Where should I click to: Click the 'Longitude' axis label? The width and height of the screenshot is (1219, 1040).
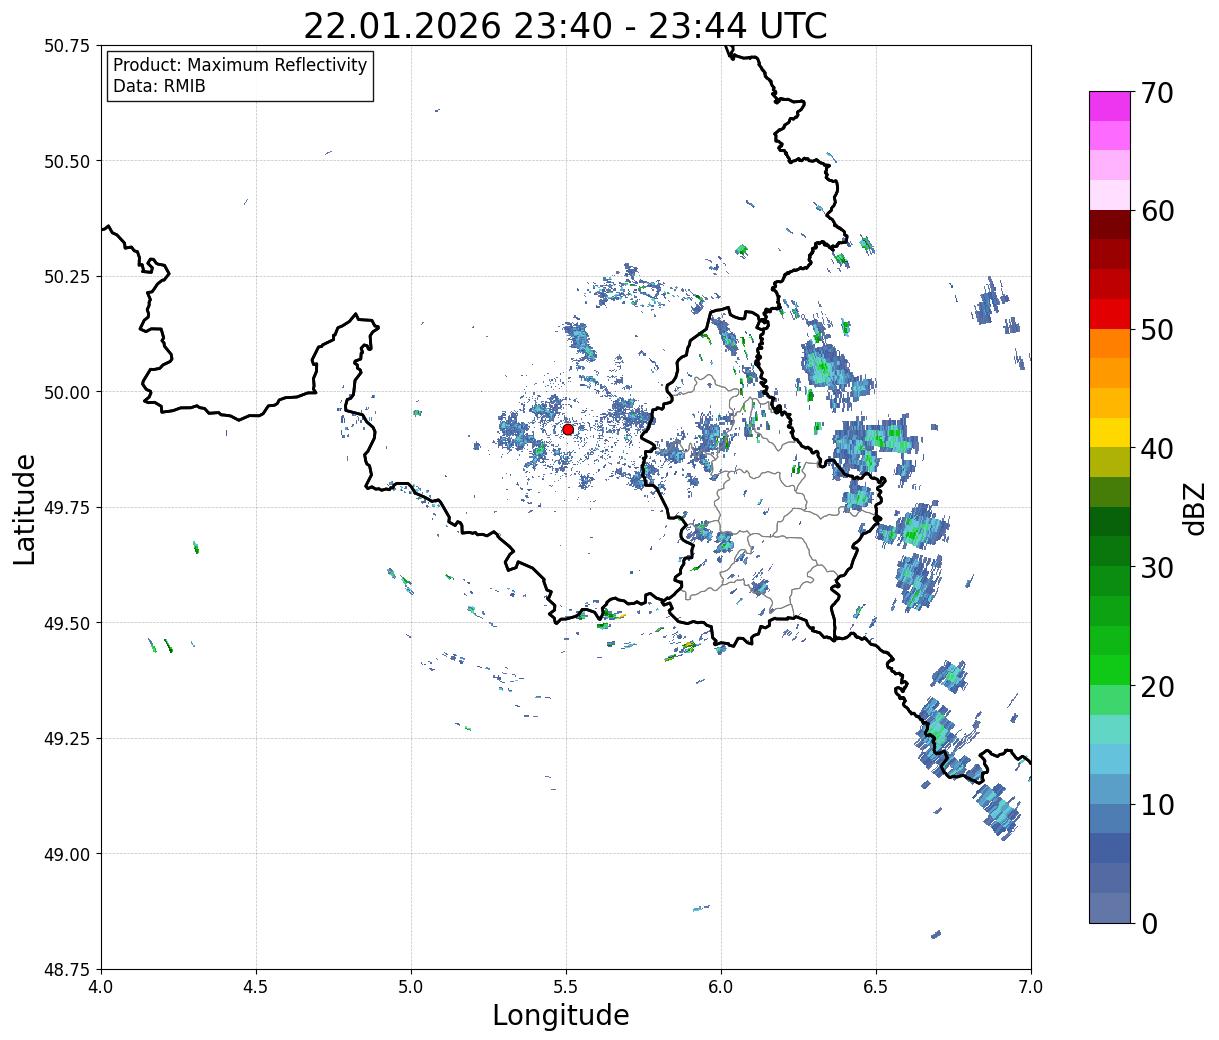coord(561,1015)
